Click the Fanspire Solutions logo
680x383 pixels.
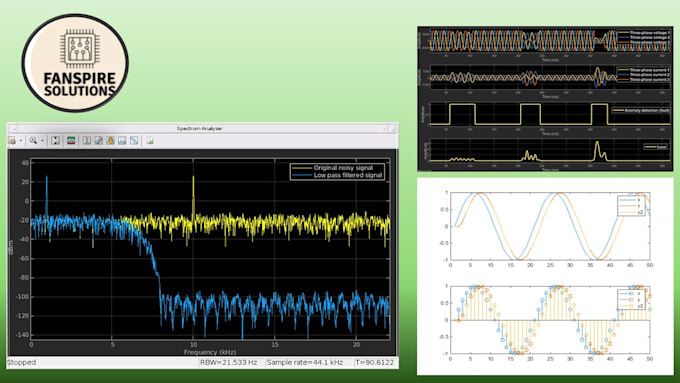[75, 63]
